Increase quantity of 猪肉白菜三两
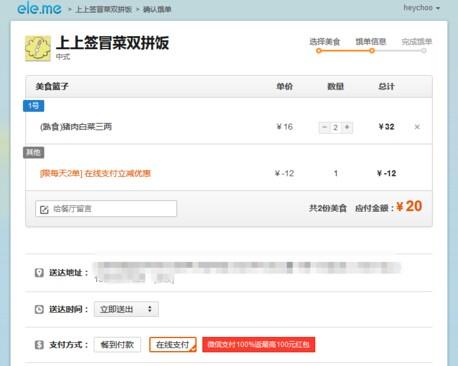The width and height of the screenshot is (458, 366). 347,127
